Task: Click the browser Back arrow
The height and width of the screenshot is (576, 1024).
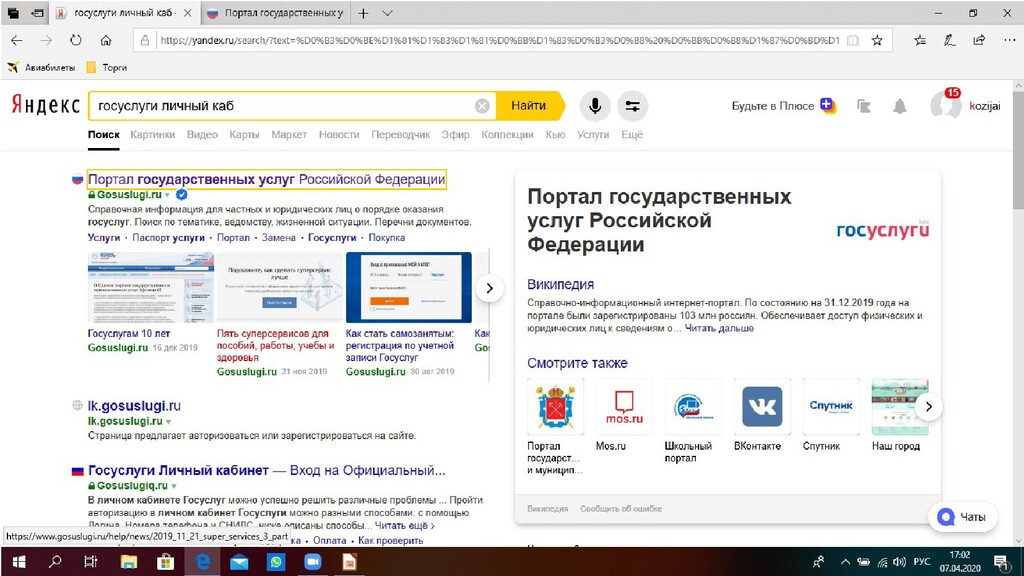Action: pos(17,40)
